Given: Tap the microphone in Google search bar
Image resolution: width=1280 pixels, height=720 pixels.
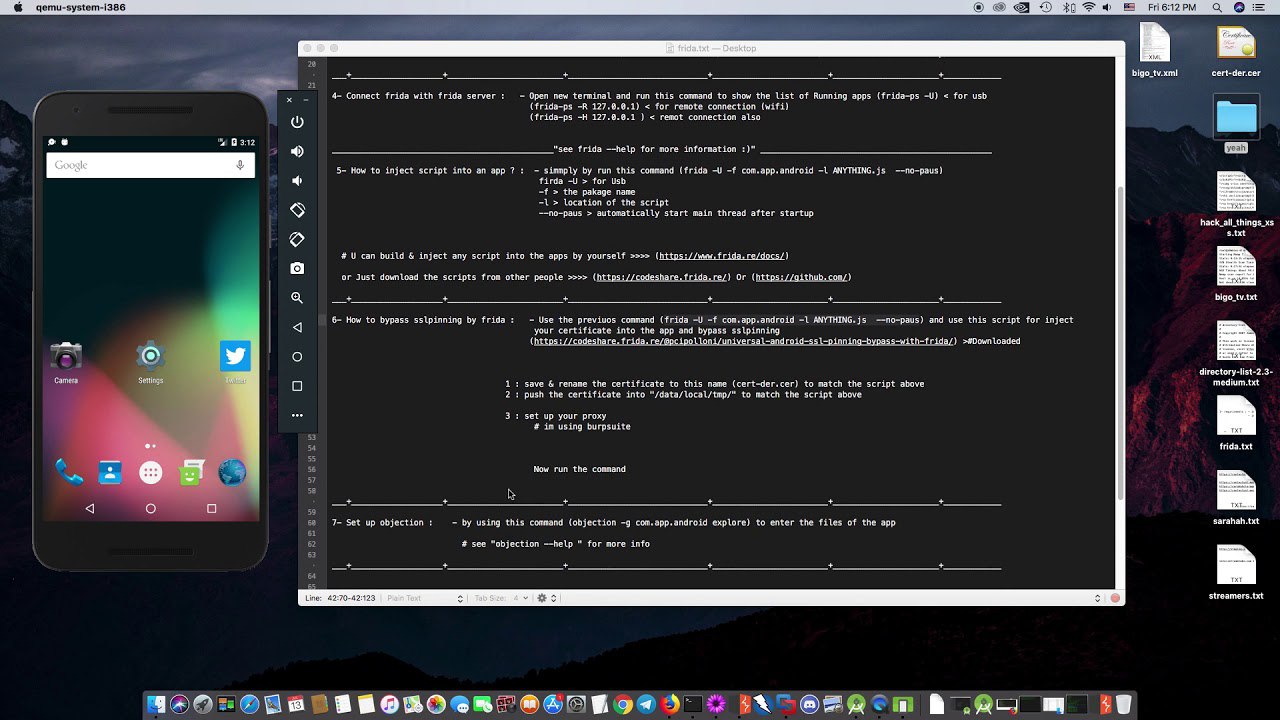Looking at the screenshot, I should coord(240,165).
